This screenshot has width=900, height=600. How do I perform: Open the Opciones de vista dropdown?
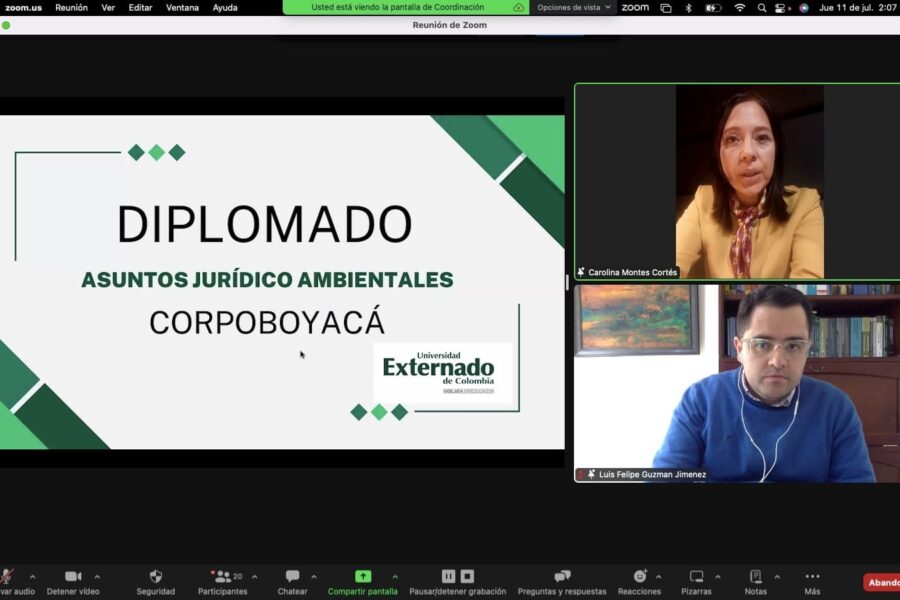coord(574,7)
